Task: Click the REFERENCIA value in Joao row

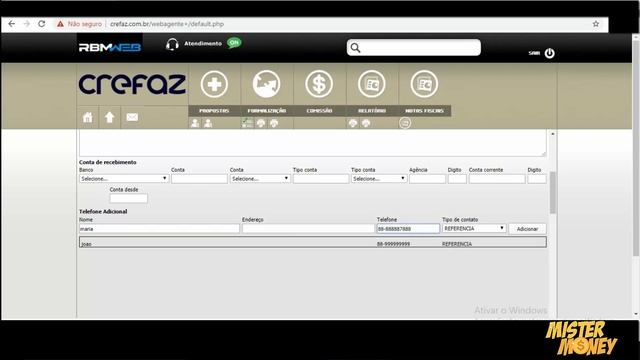Action: (457, 244)
